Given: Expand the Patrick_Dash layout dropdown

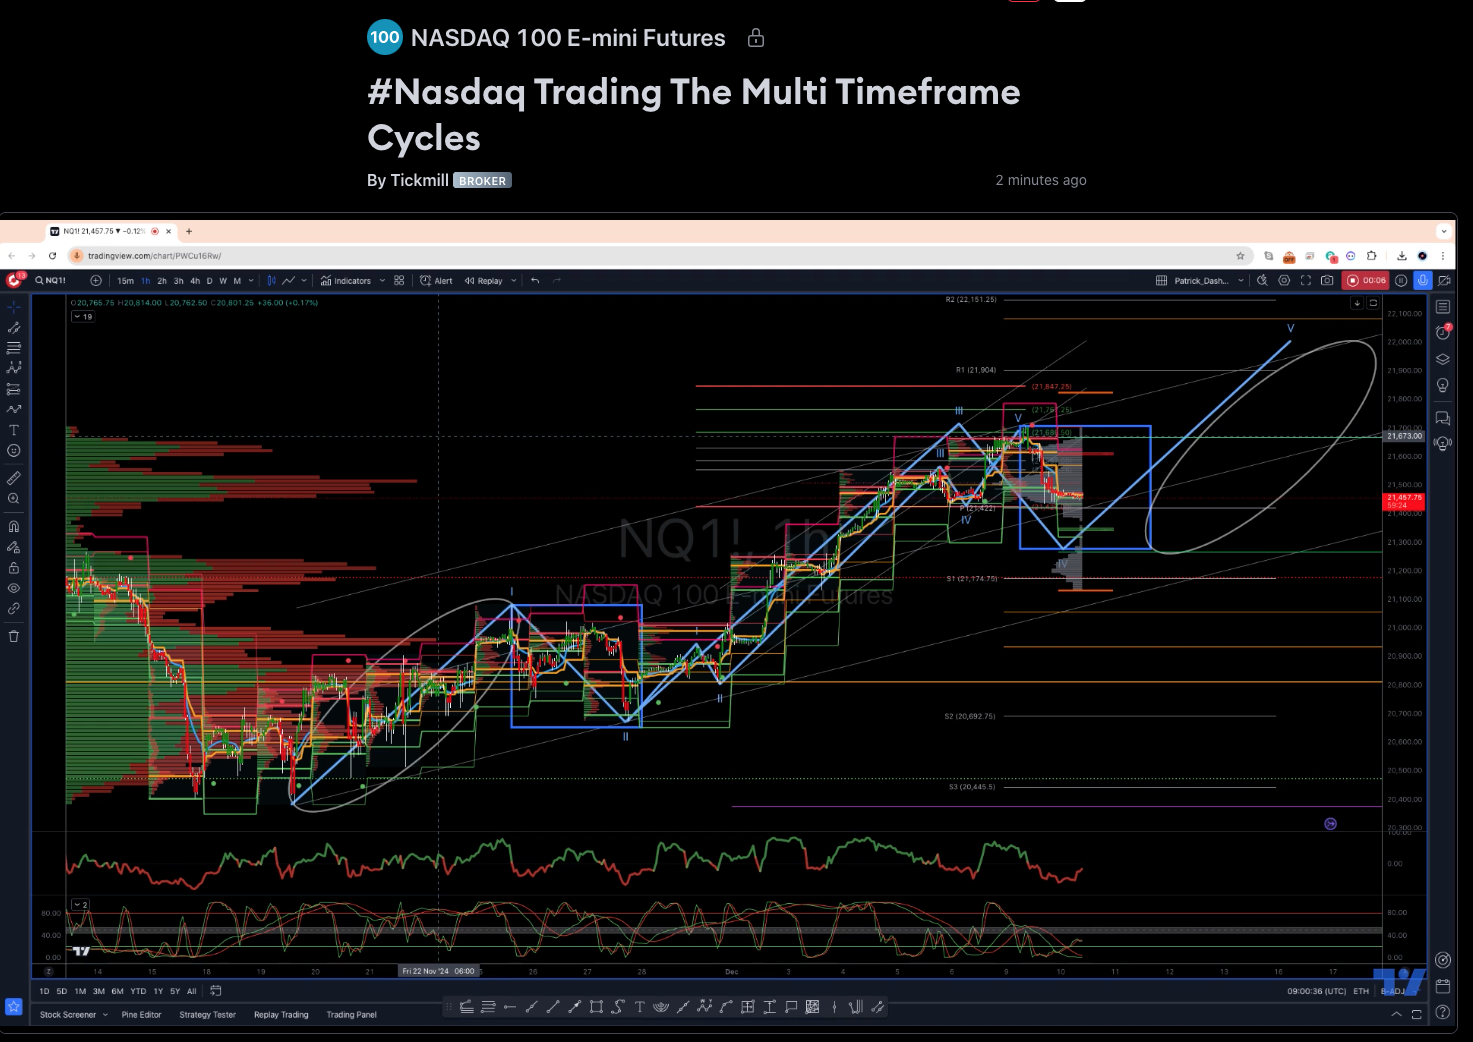Looking at the screenshot, I should [1241, 281].
